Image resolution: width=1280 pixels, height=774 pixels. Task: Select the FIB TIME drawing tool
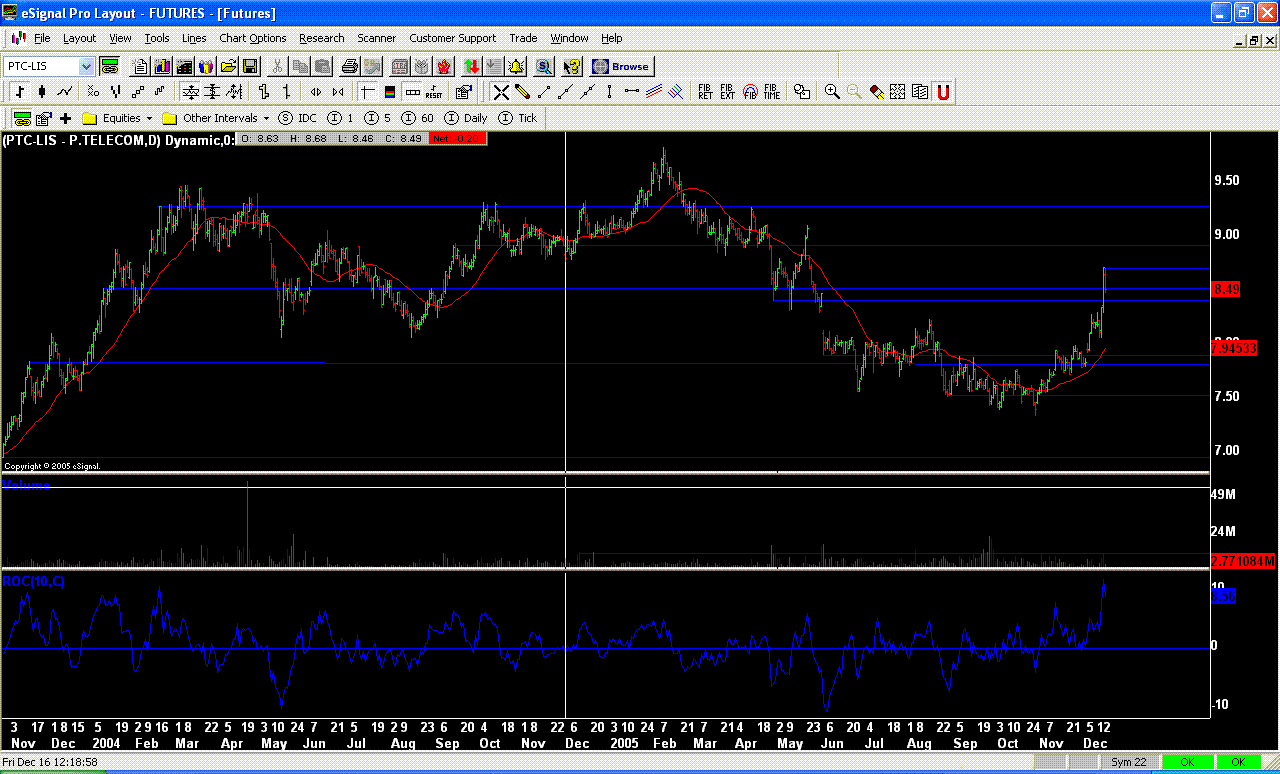[x=772, y=92]
